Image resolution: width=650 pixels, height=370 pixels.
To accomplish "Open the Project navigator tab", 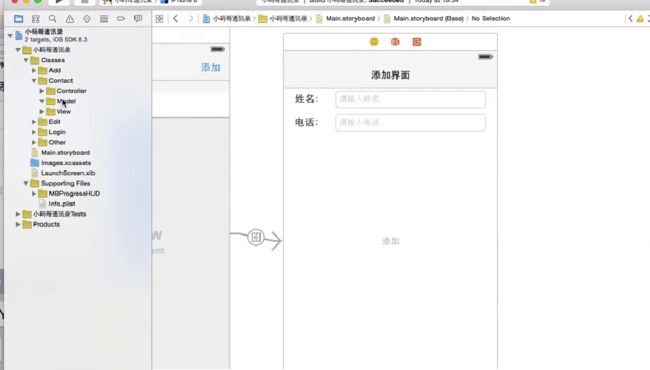I will pyautogui.click(x=18, y=19).
